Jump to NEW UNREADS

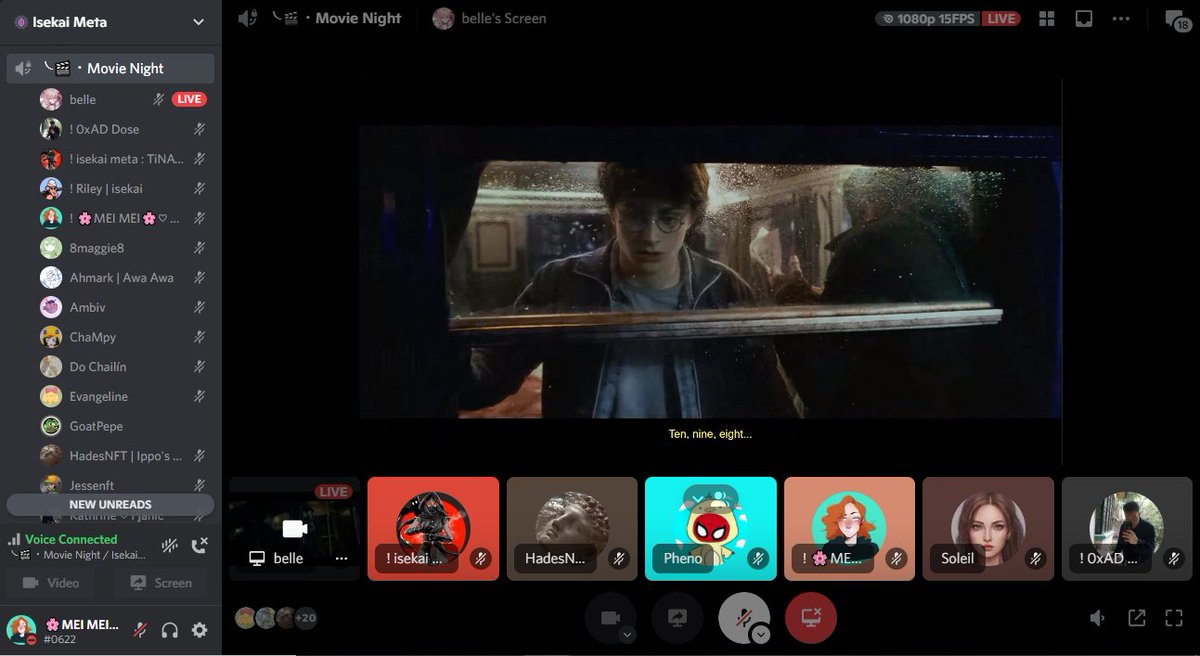coord(110,504)
